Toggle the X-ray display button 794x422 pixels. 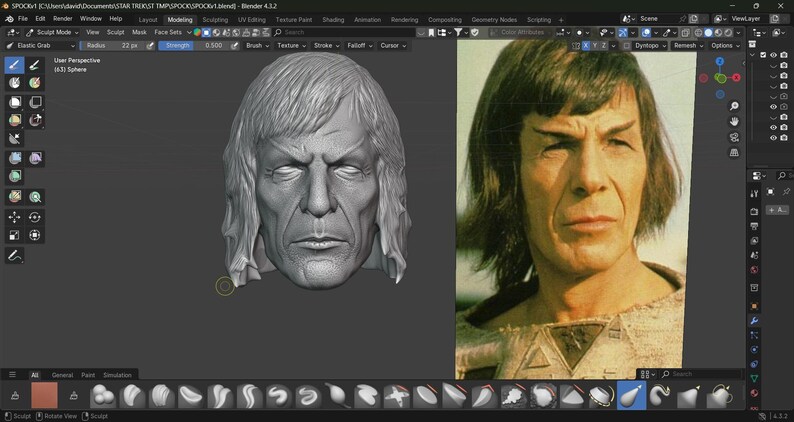(685, 32)
